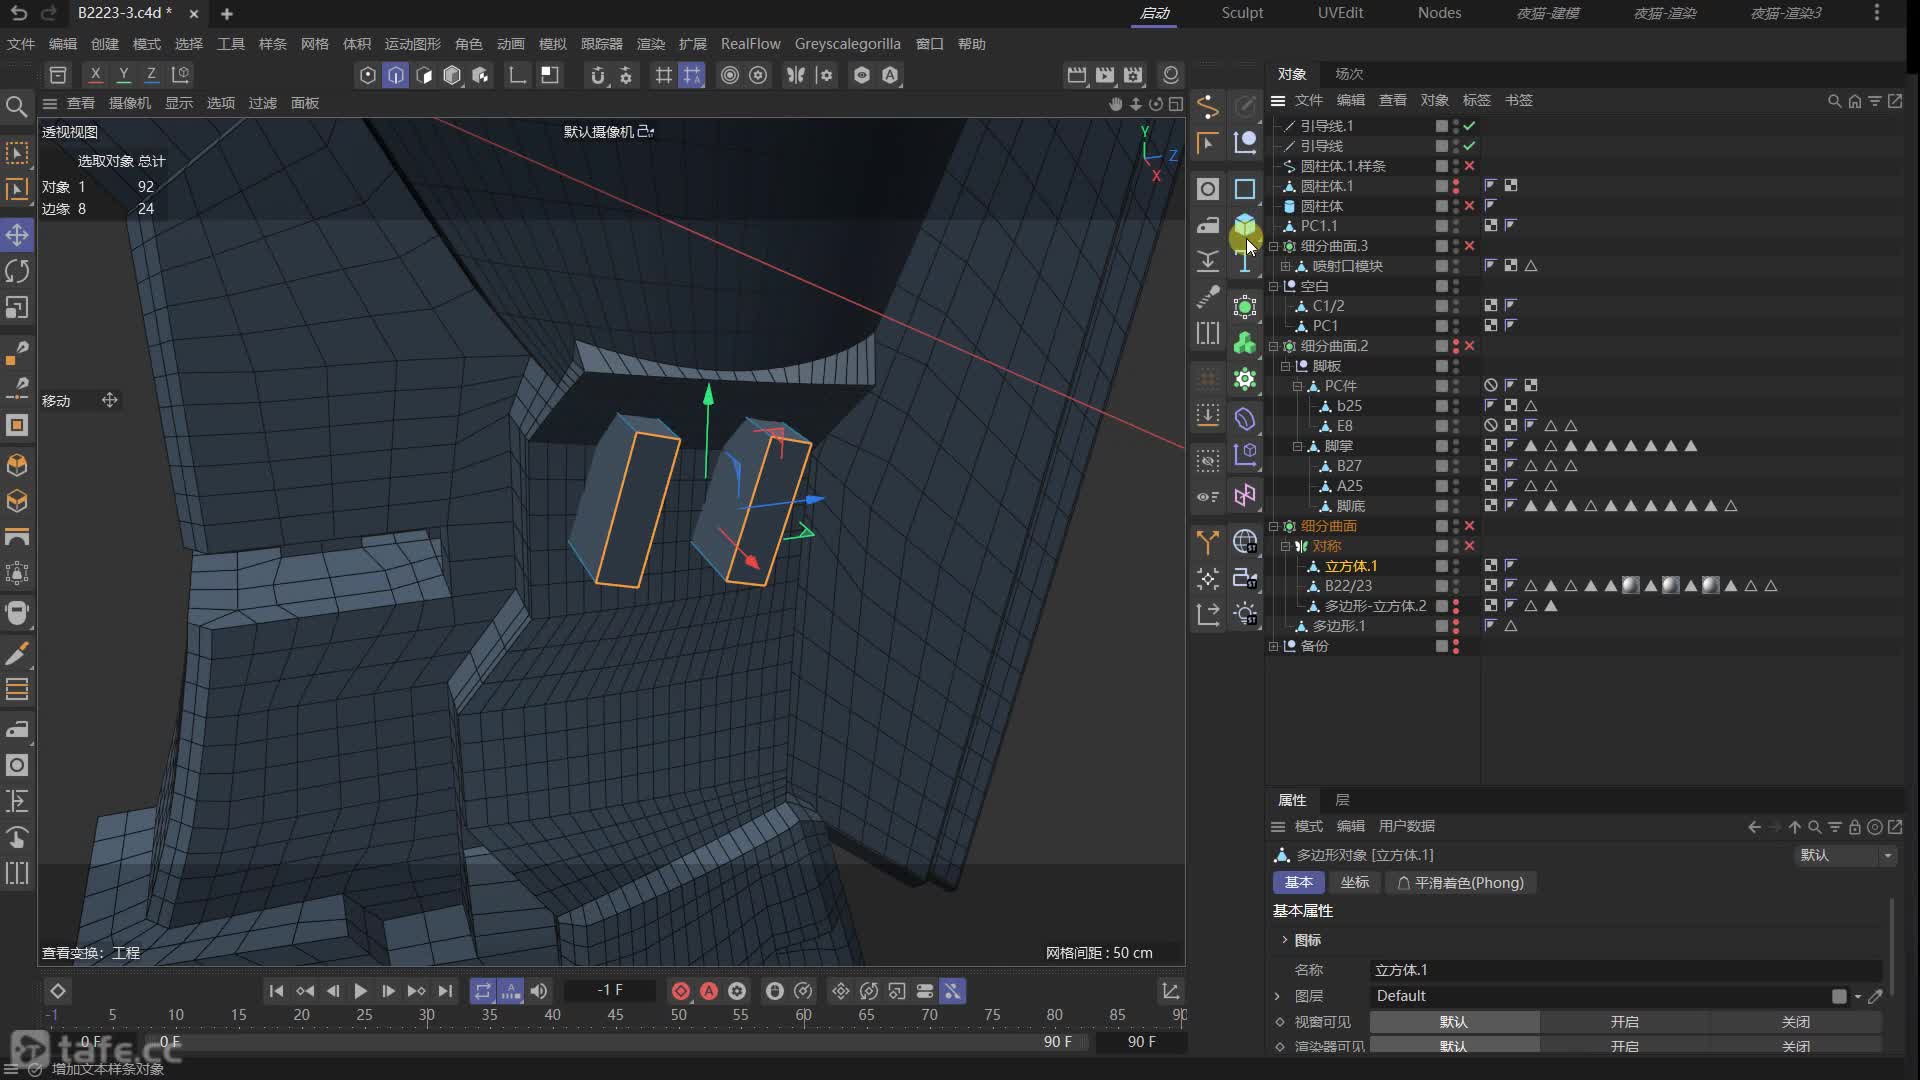
Task: Open the 运动图形 menu
Action: click(x=412, y=44)
